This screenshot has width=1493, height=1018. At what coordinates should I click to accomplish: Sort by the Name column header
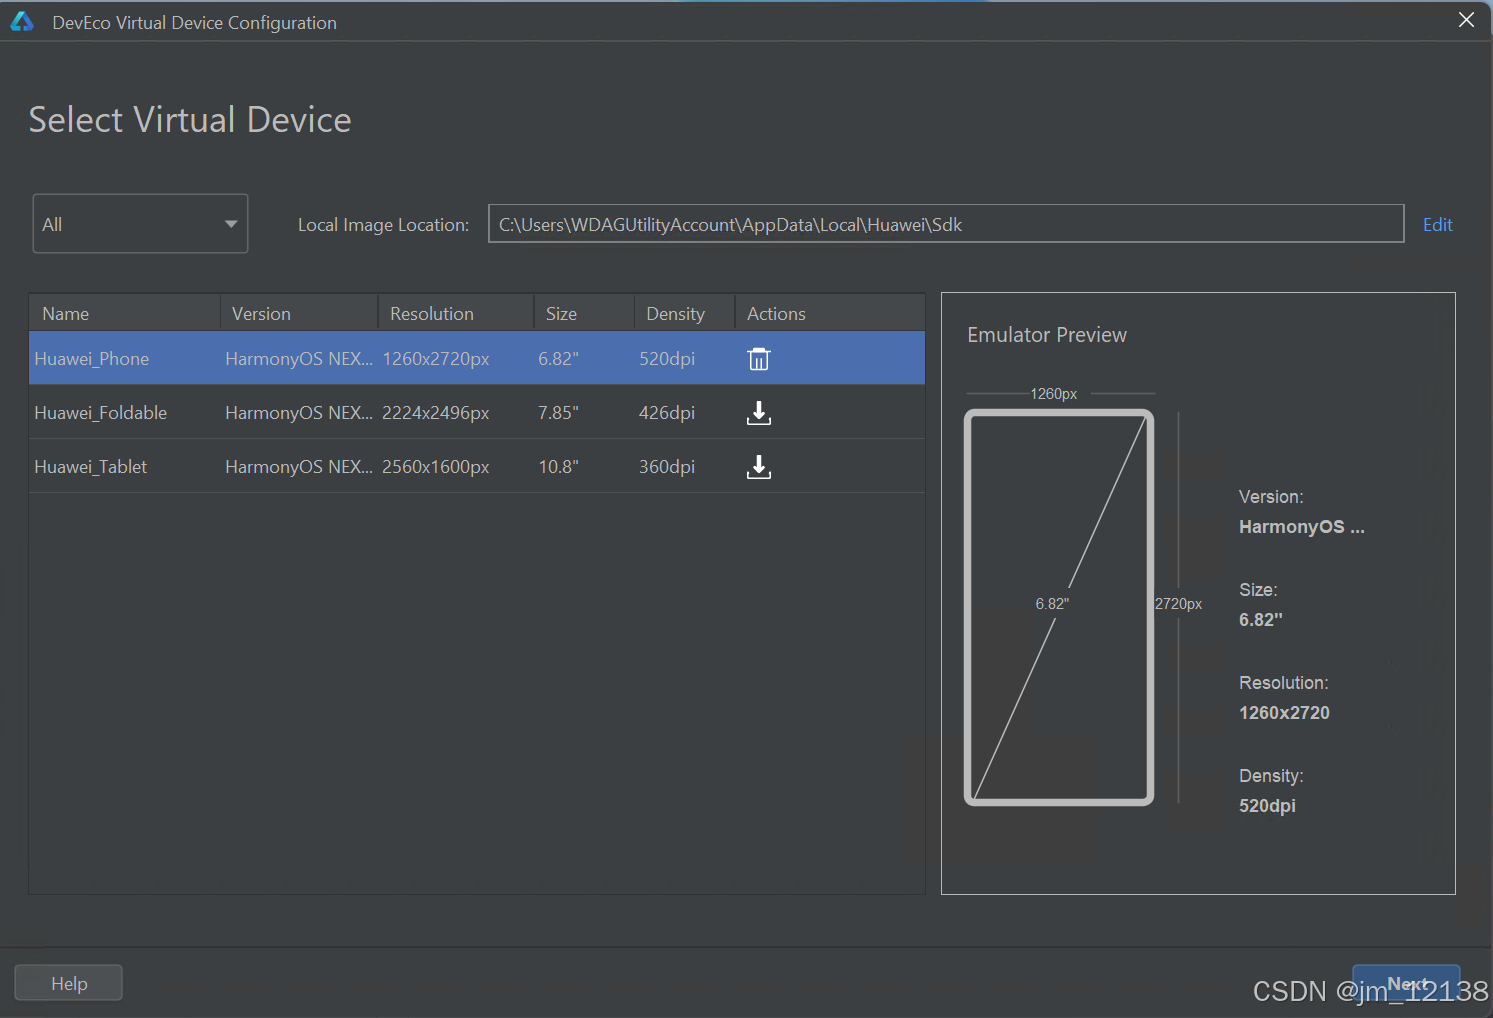coord(125,313)
